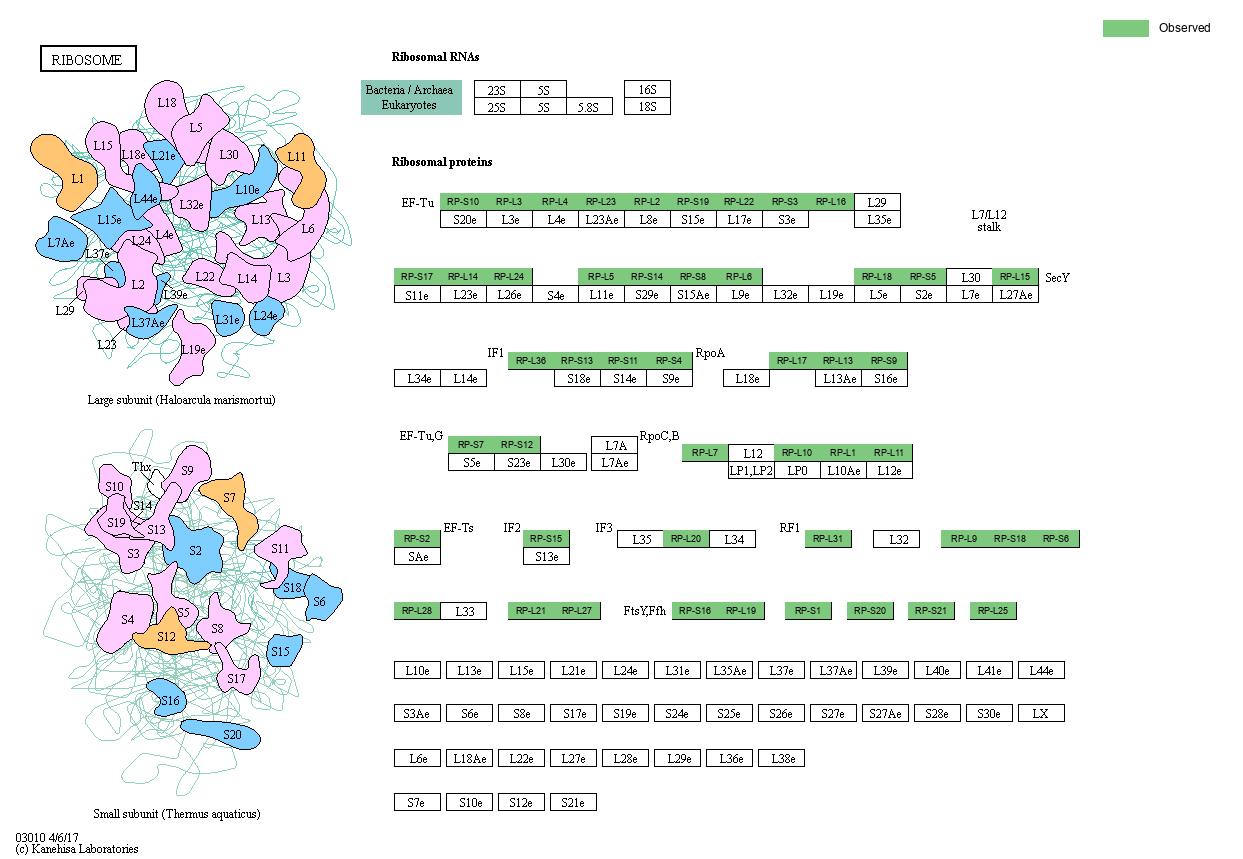The height and width of the screenshot is (859, 1243).
Task: Select the S27Ae white box
Action: click(885, 713)
